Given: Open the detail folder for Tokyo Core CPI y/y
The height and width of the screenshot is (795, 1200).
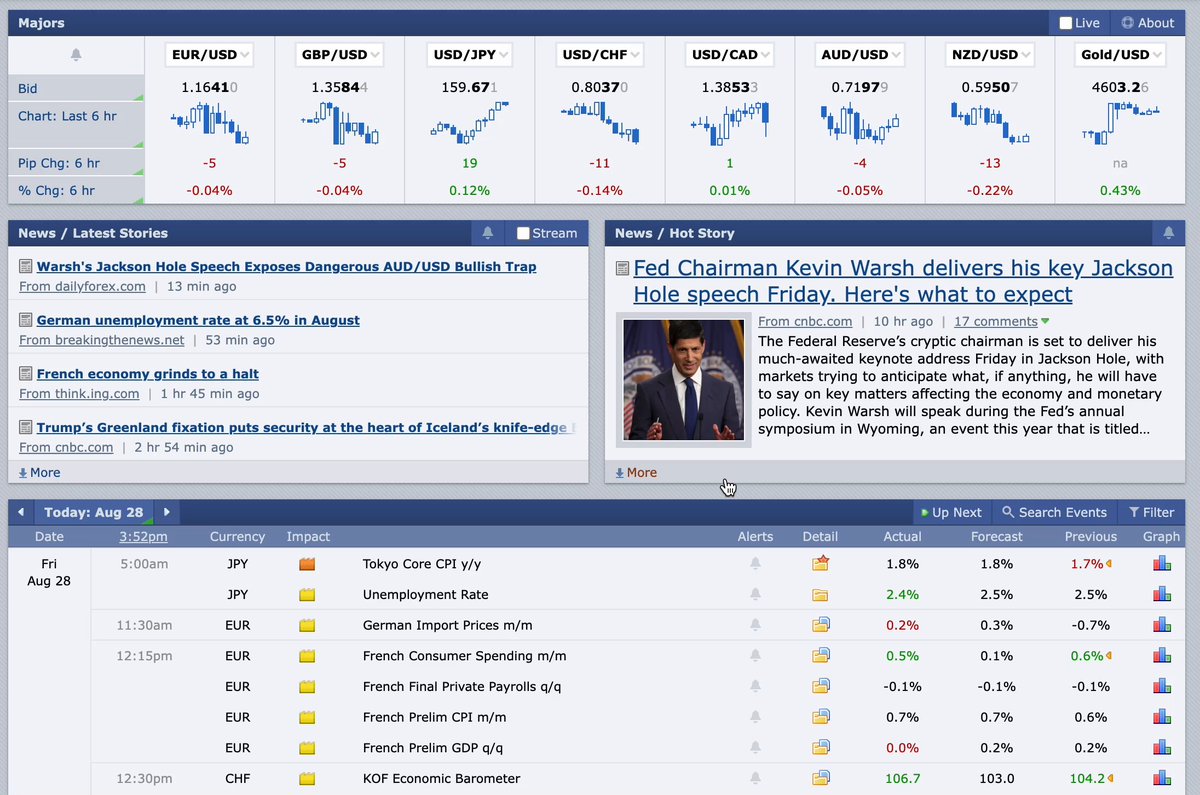Looking at the screenshot, I should point(821,564).
